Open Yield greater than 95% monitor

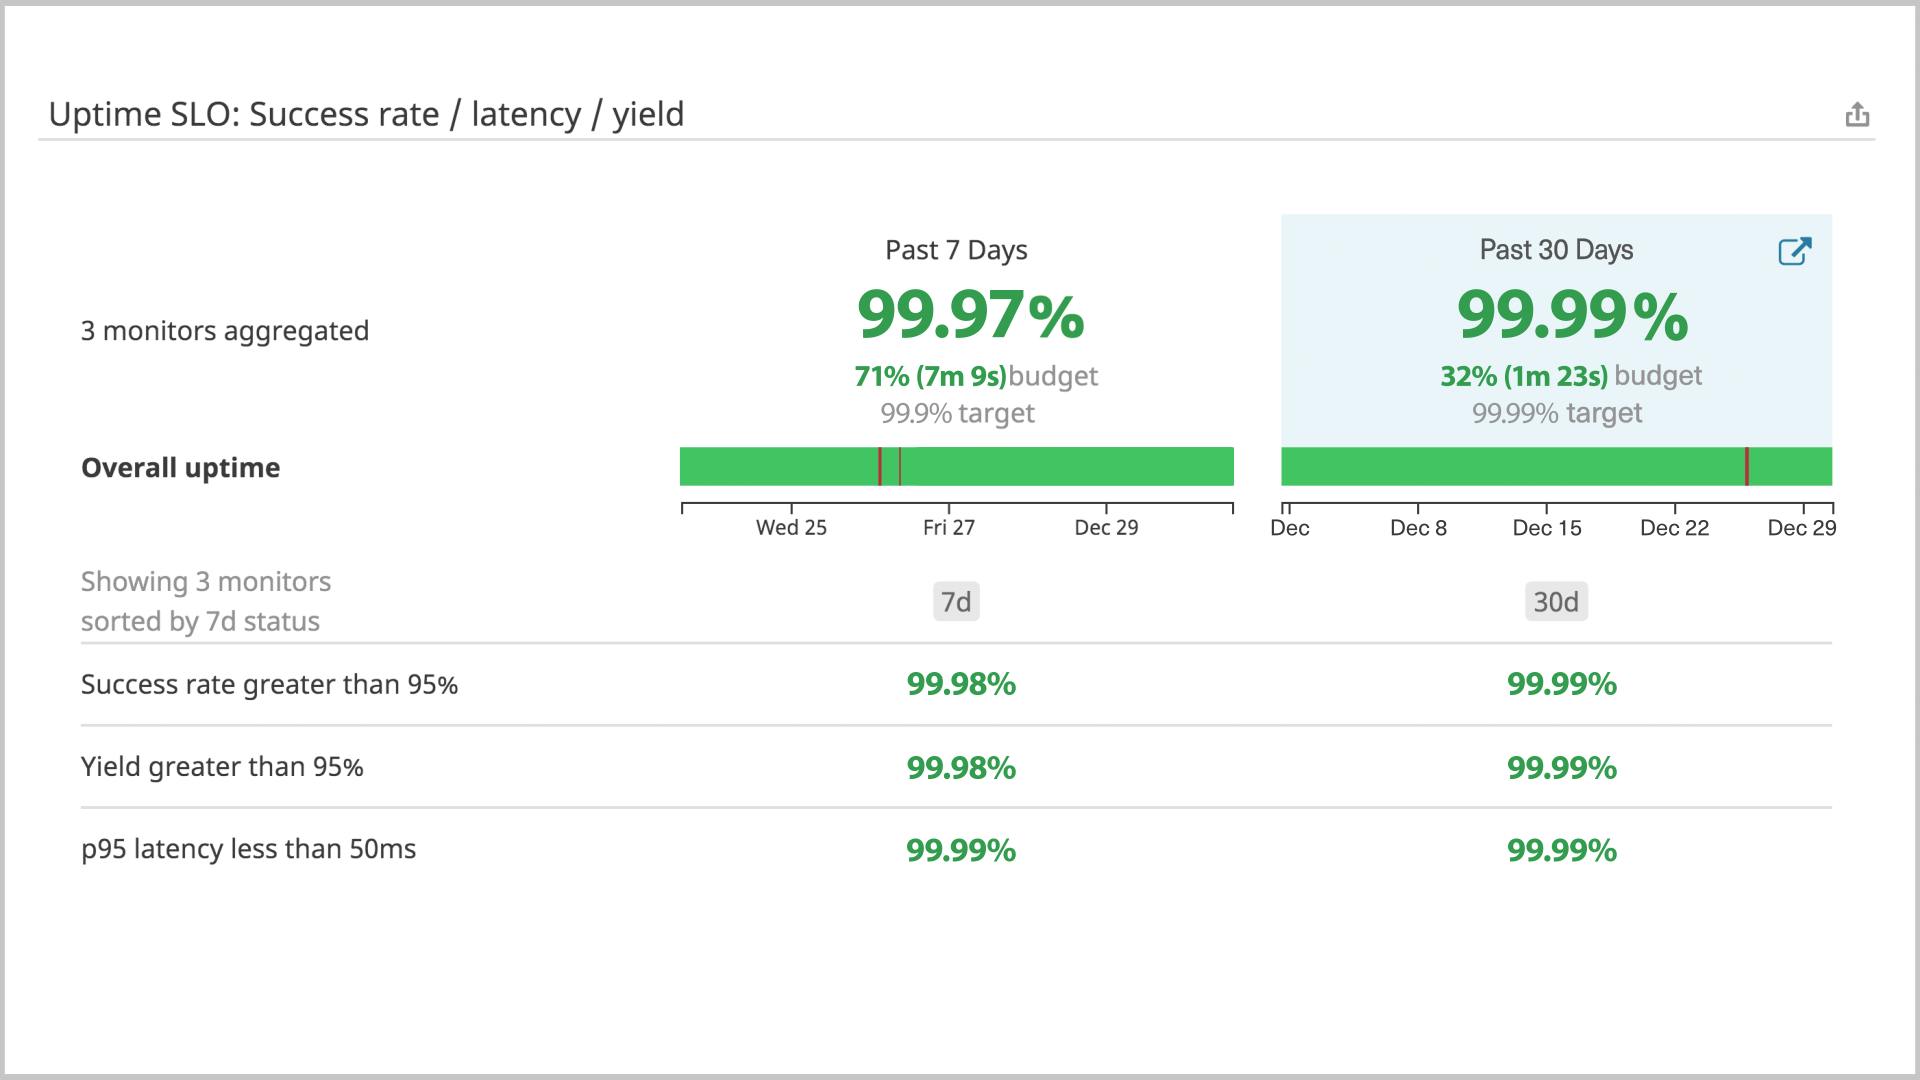222,767
